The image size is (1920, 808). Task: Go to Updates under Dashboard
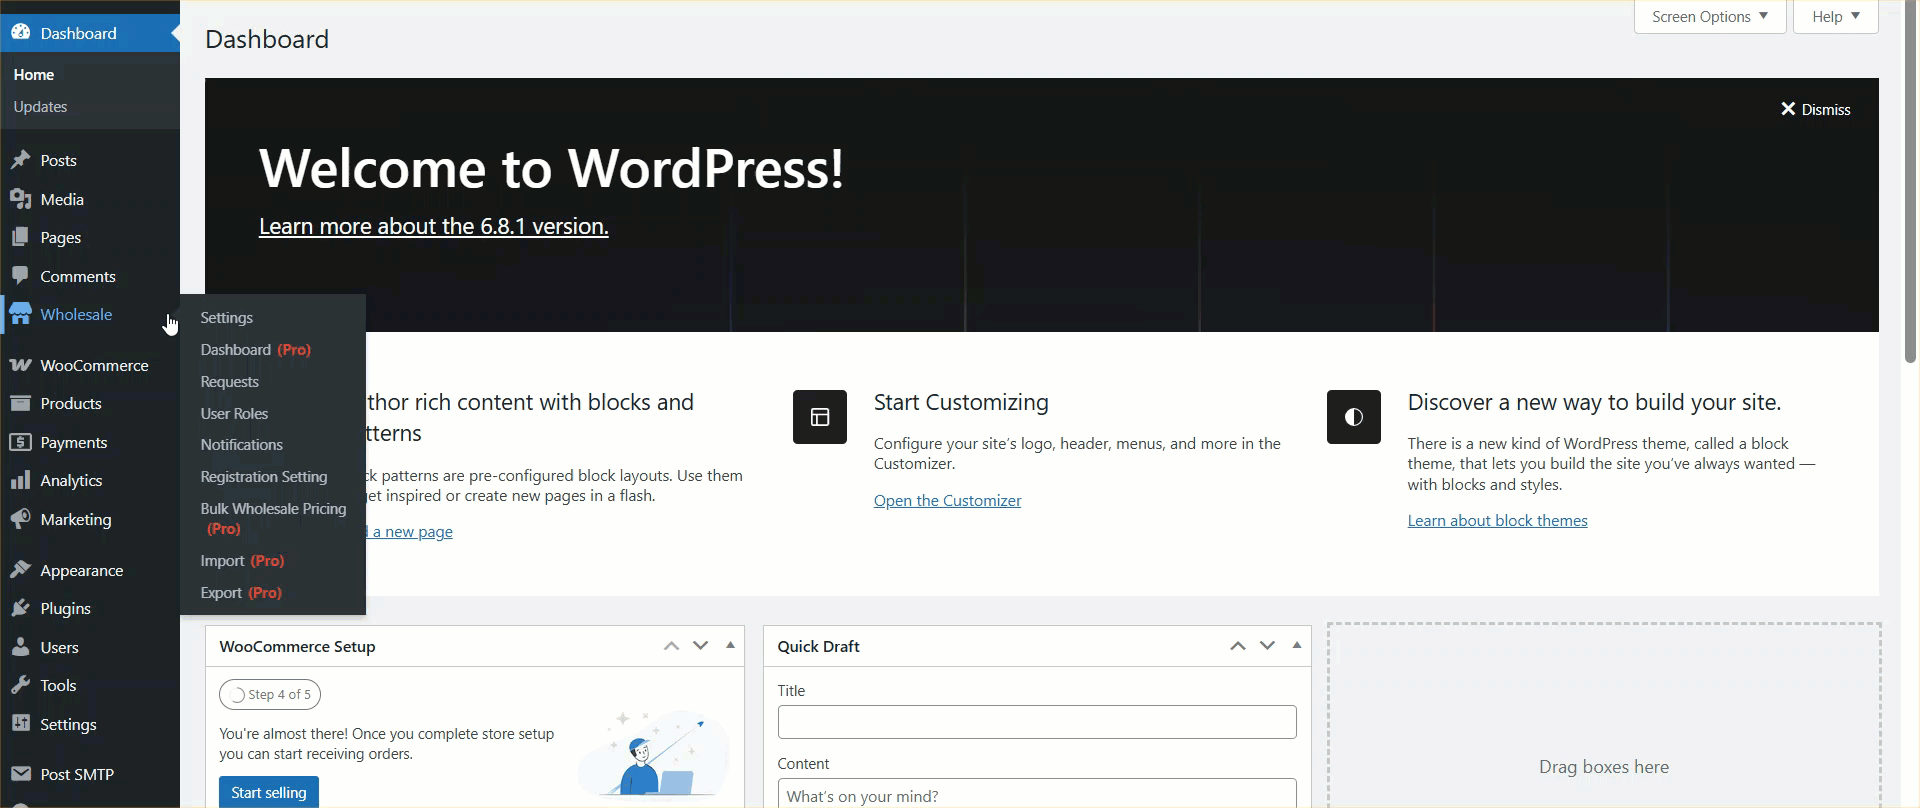tap(40, 107)
